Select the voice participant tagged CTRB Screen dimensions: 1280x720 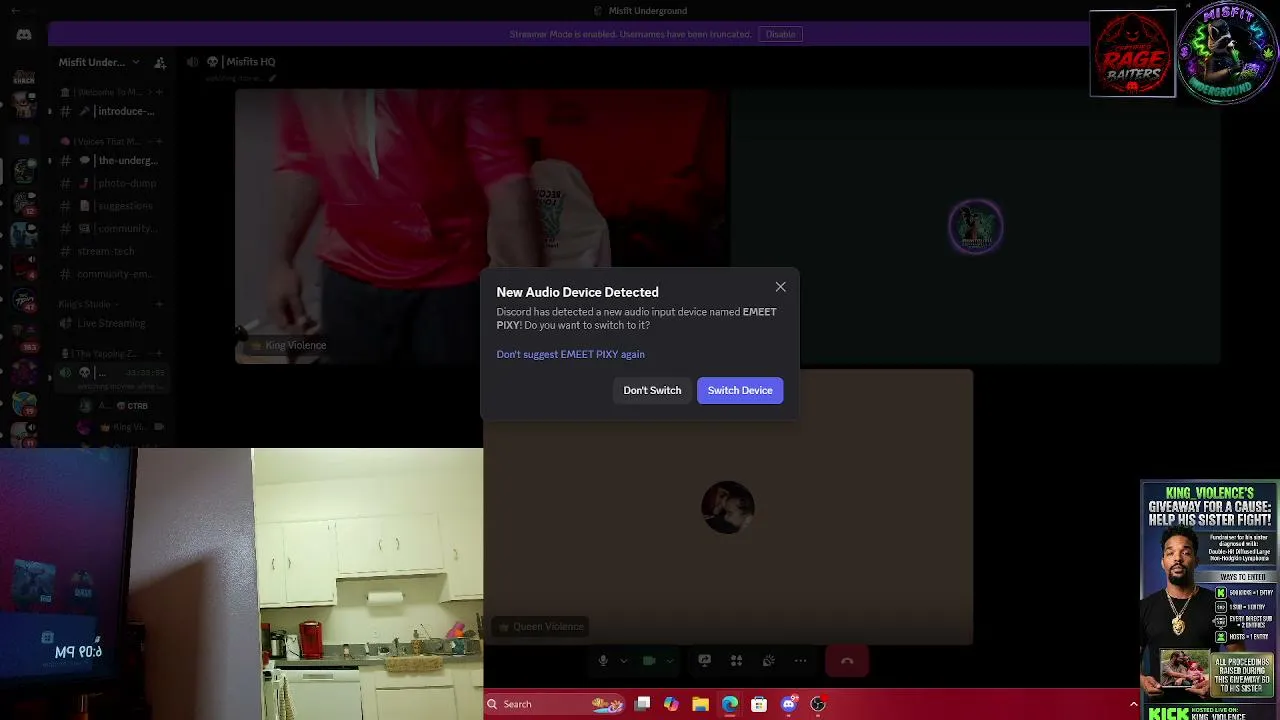[x=120, y=406]
